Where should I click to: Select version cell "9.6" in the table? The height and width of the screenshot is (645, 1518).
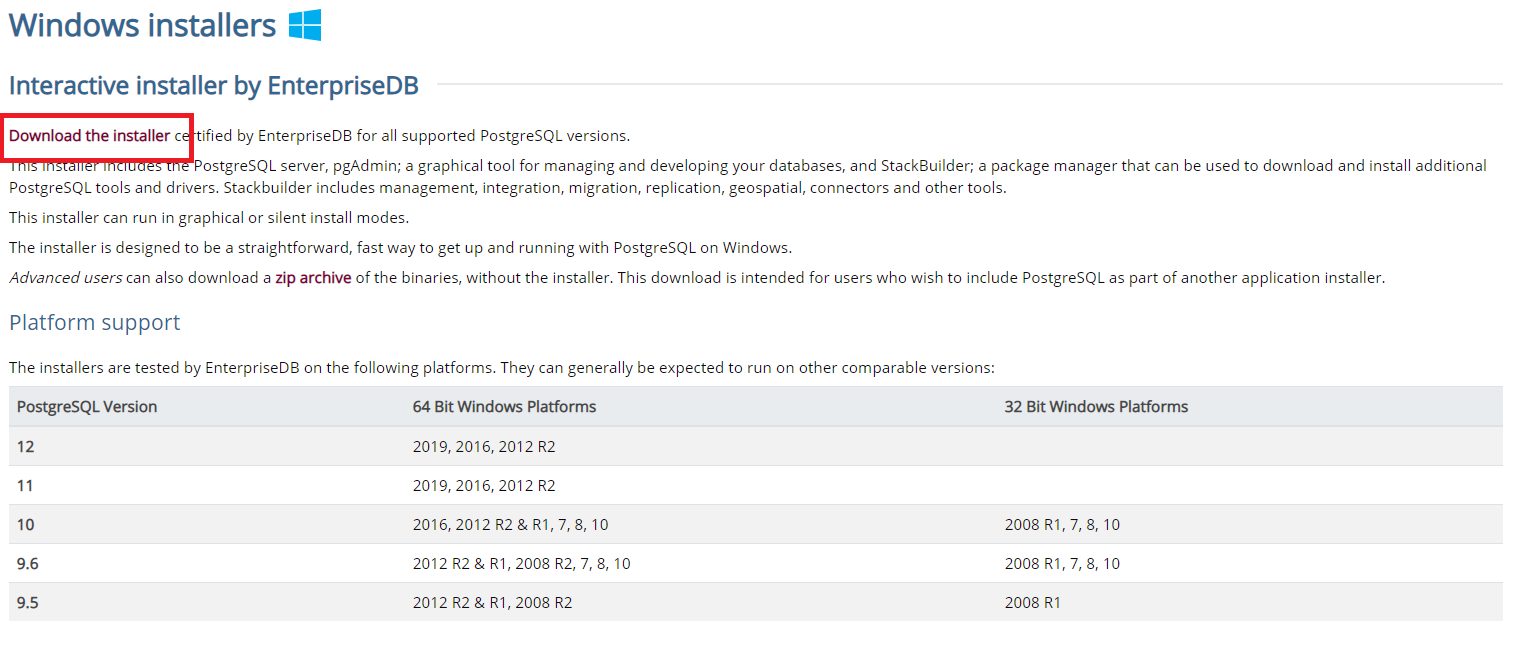pyautogui.click(x=27, y=564)
